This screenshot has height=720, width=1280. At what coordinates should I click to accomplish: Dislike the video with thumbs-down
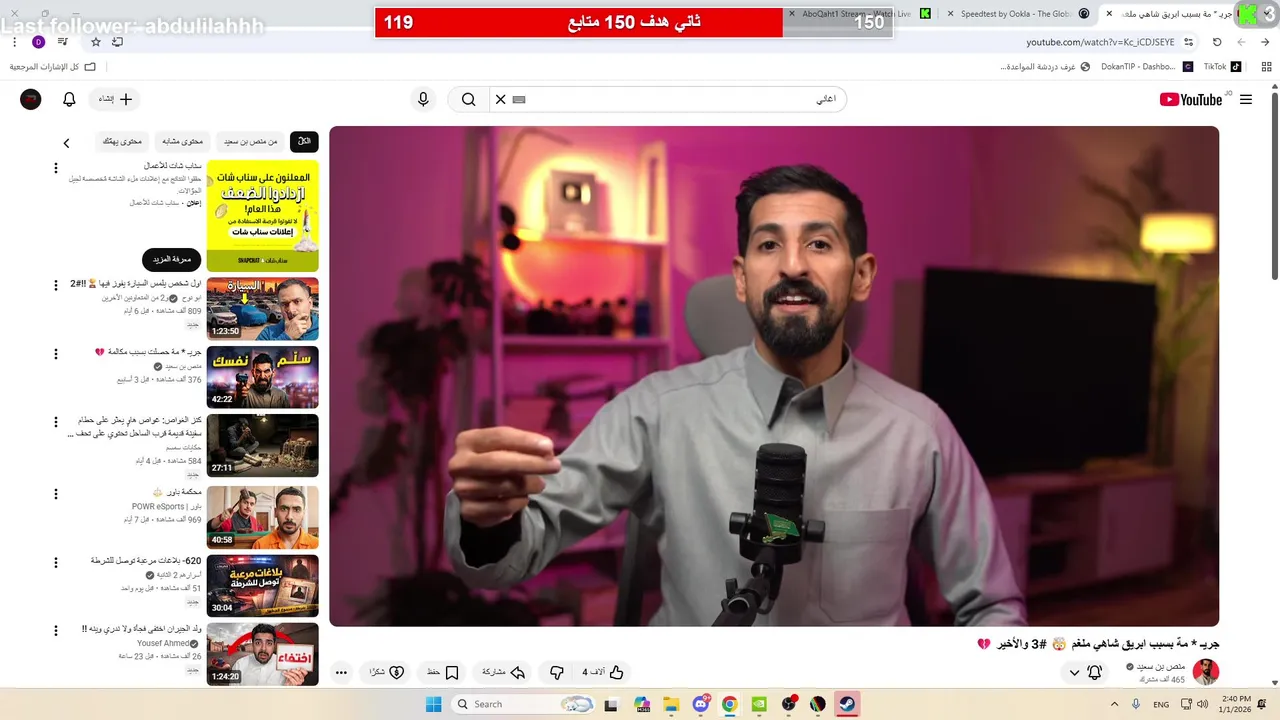pos(557,672)
